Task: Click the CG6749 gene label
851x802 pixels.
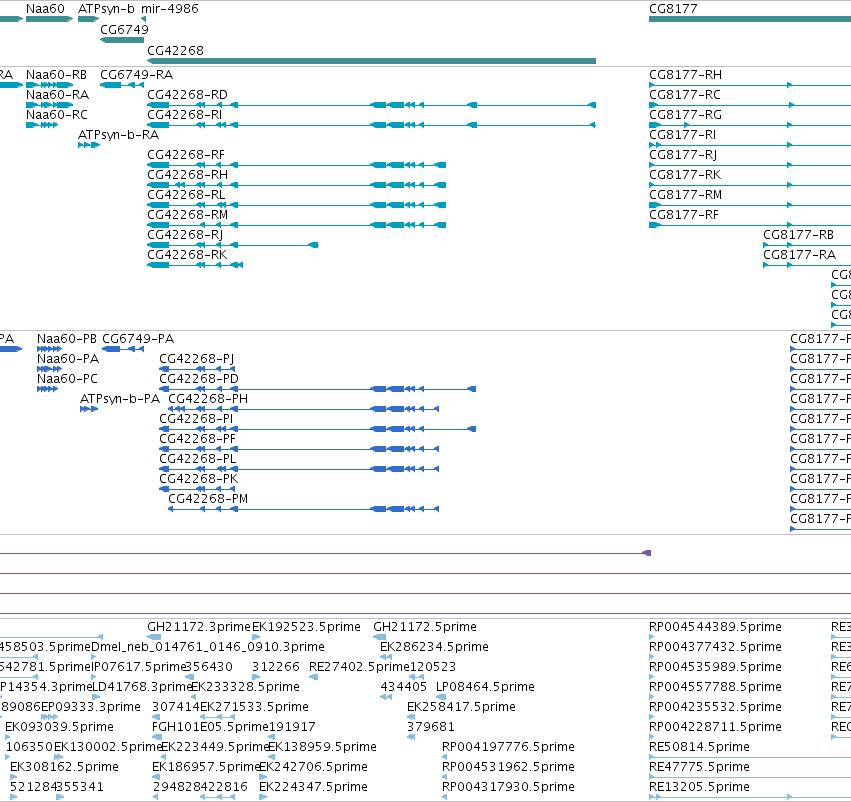Action: [x=124, y=29]
